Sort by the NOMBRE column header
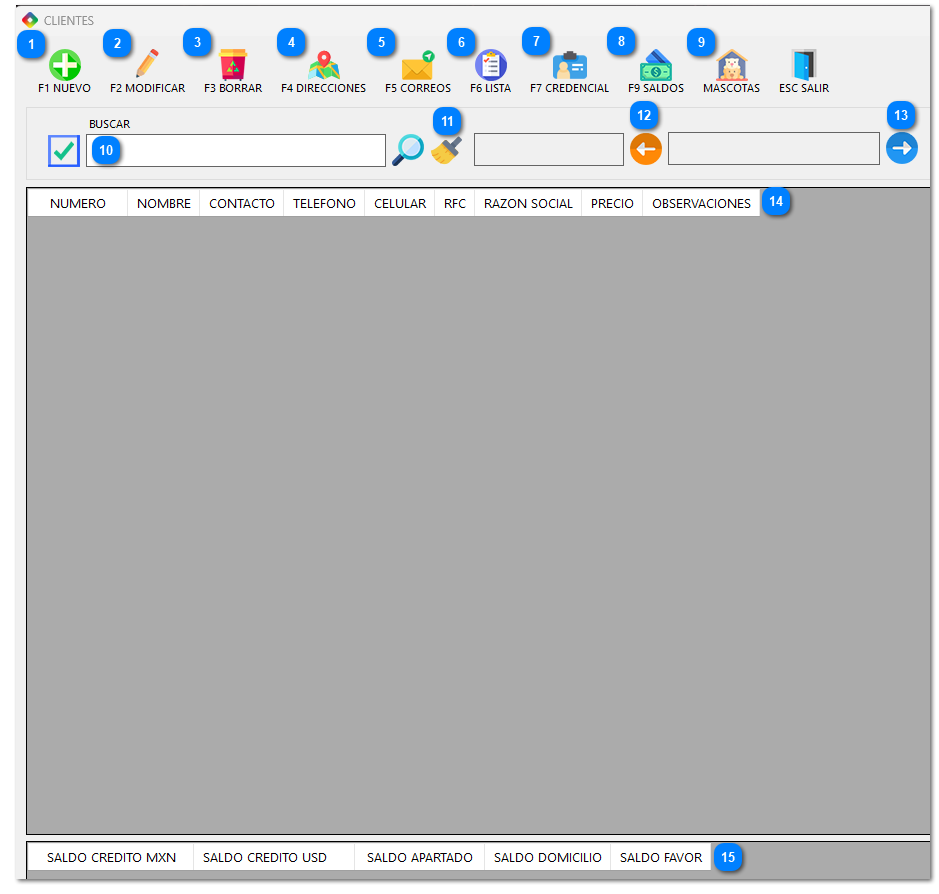 164,203
